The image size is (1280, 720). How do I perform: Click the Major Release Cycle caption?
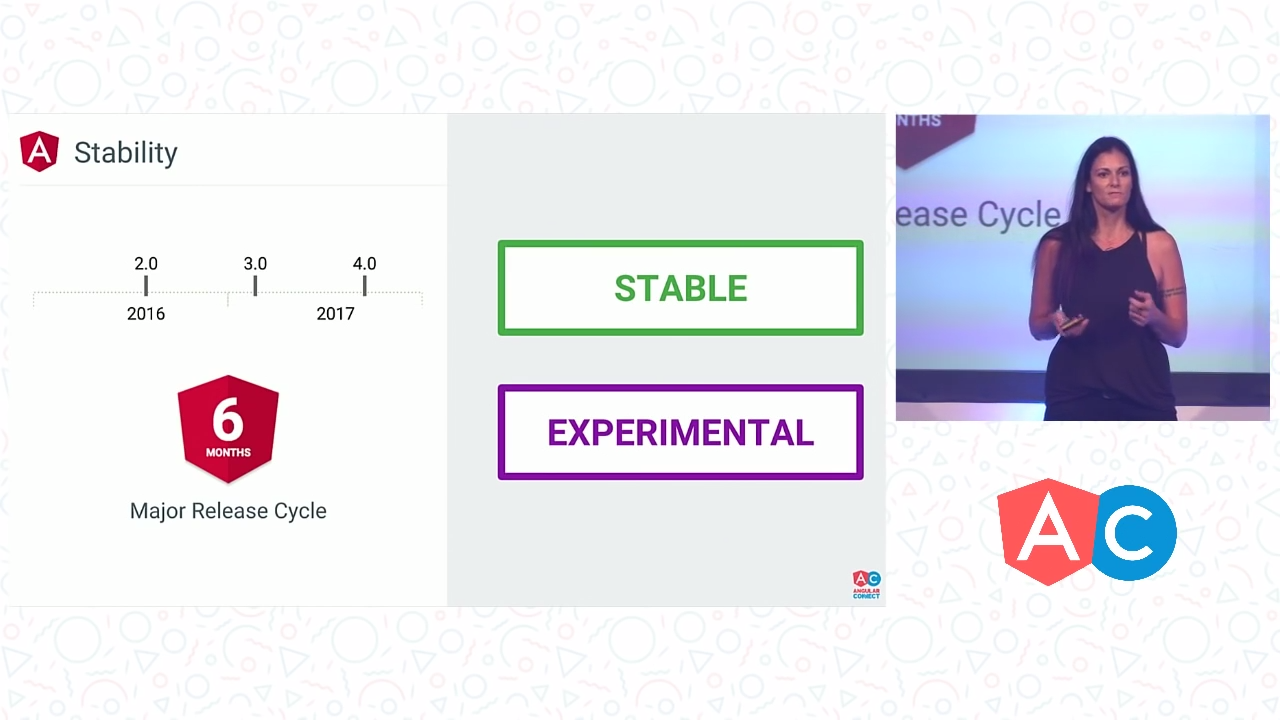[x=228, y=511]
